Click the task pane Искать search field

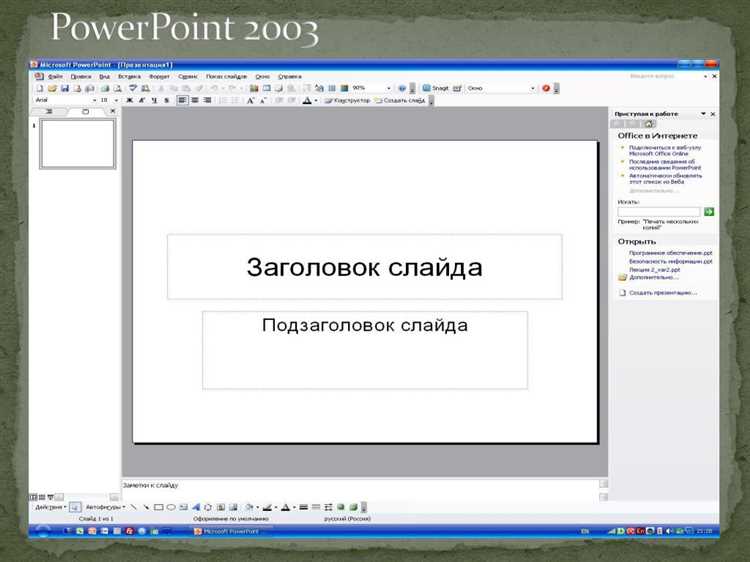click(659, 212)
